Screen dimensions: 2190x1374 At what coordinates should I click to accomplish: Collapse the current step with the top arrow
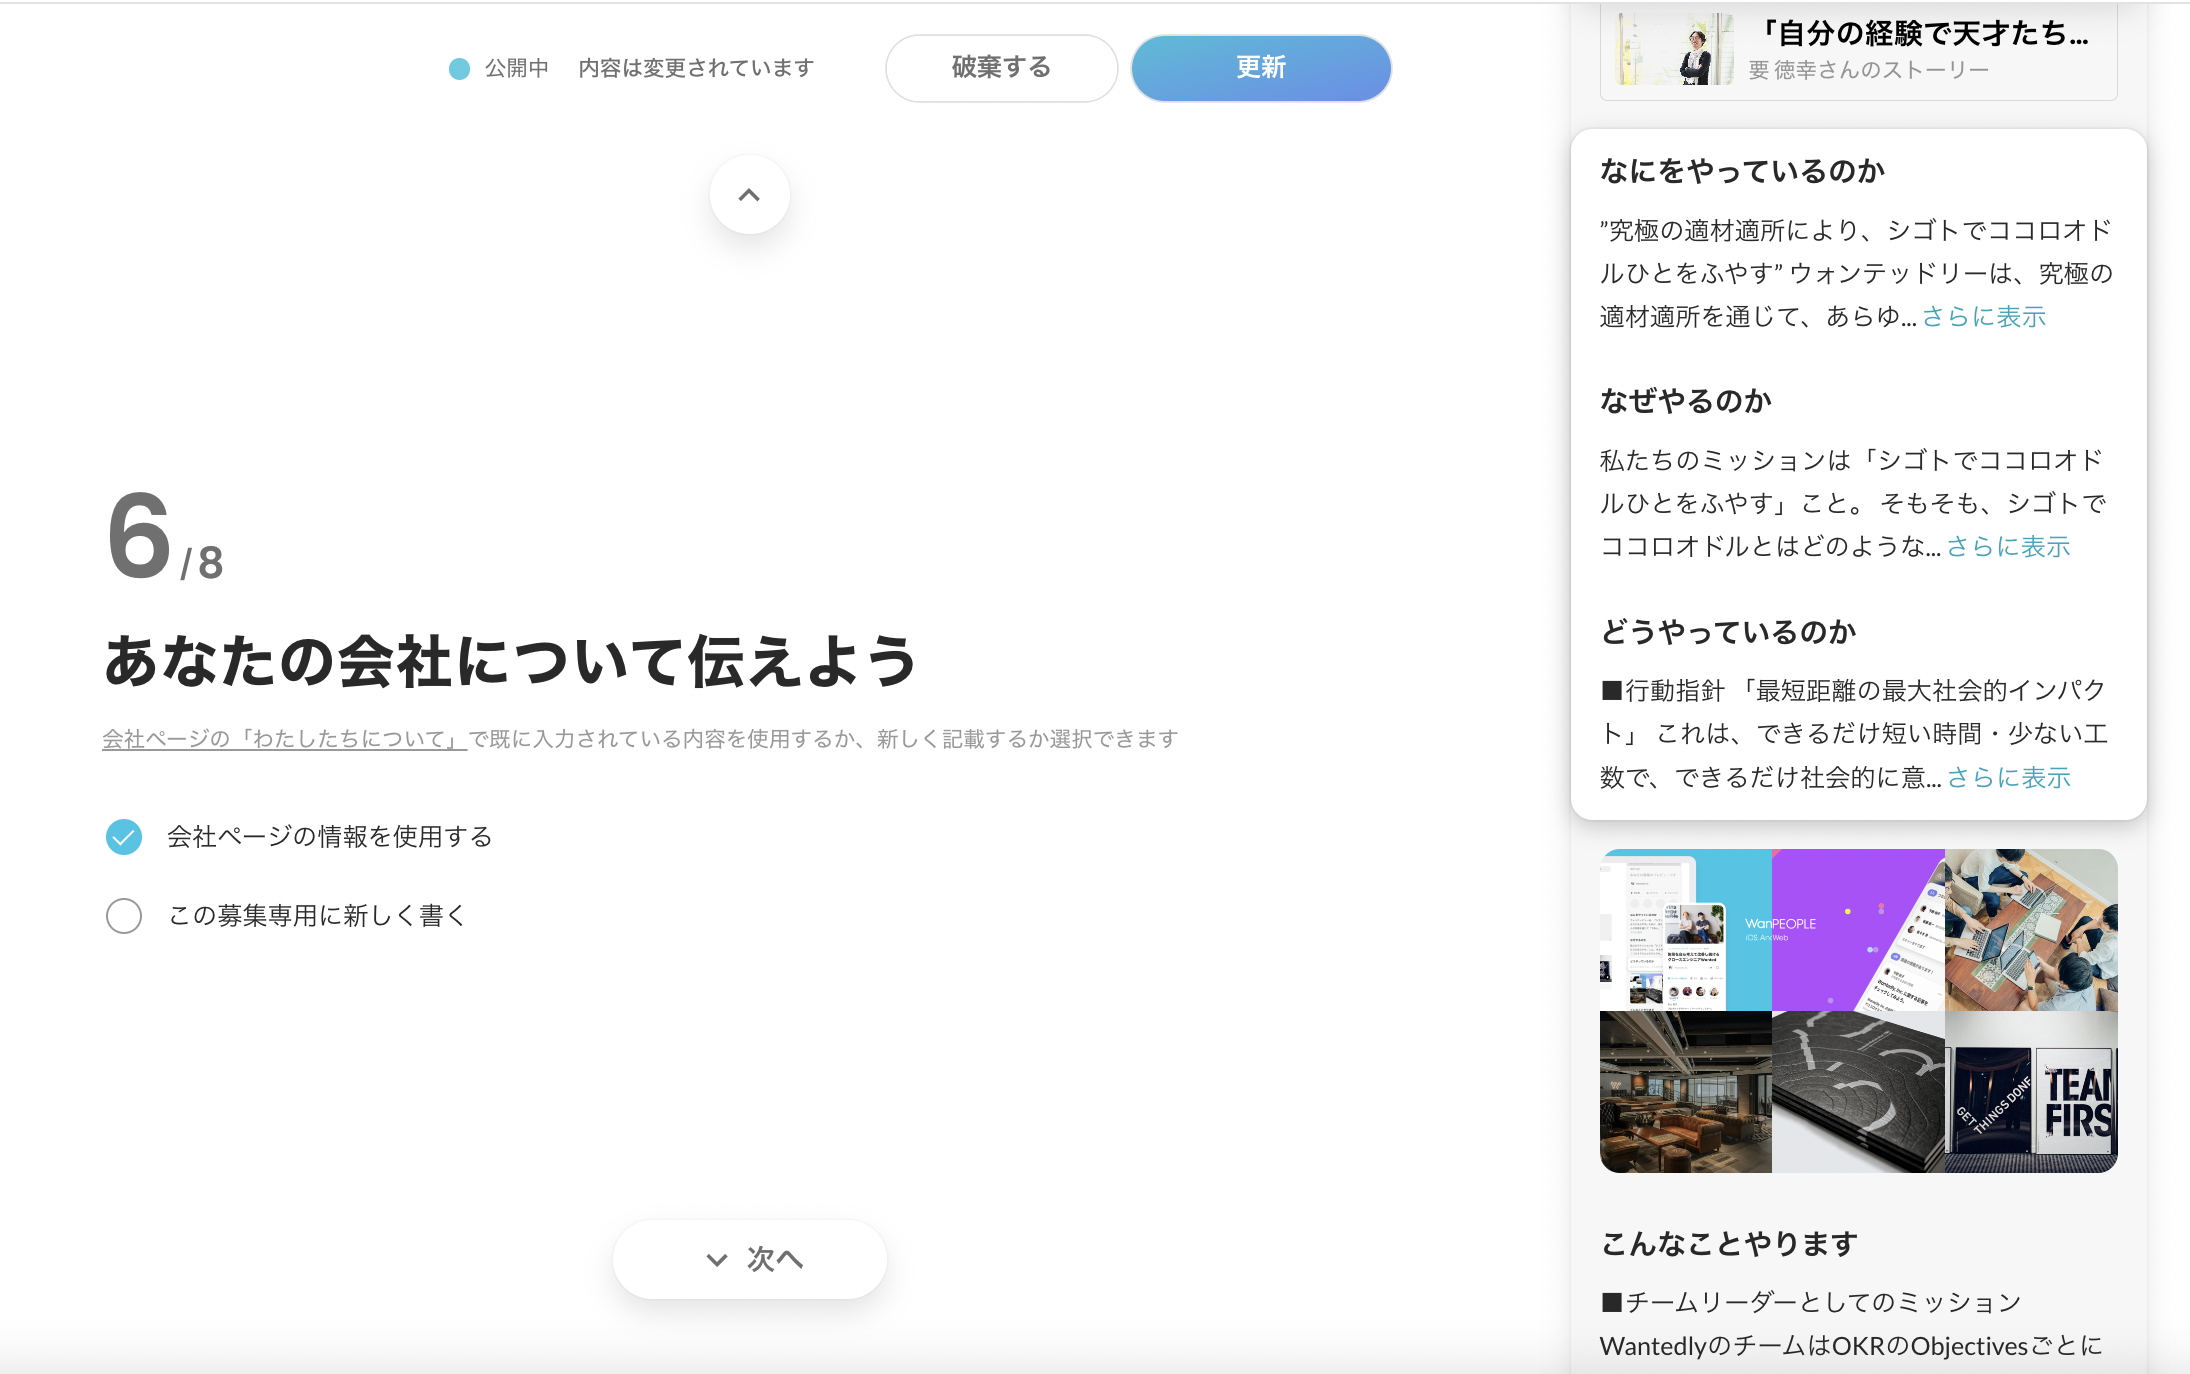(x=748, y=195)
